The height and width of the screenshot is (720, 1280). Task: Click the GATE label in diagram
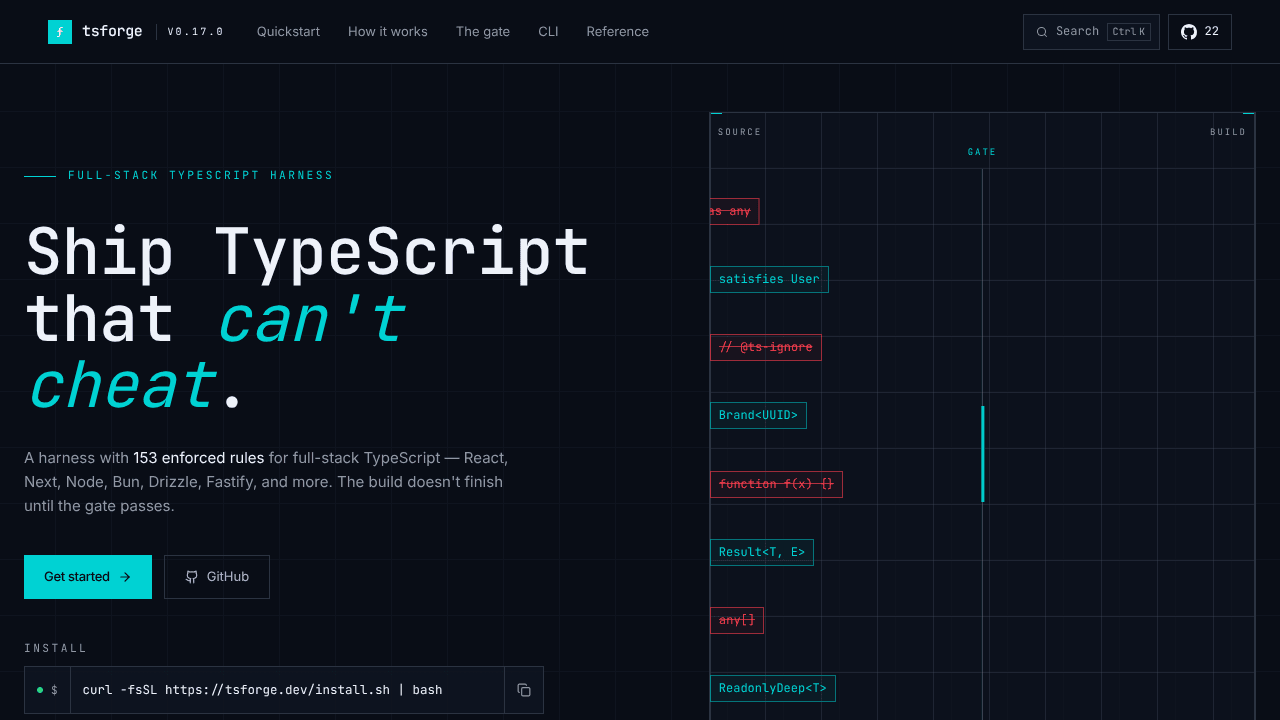click(982, 152)
